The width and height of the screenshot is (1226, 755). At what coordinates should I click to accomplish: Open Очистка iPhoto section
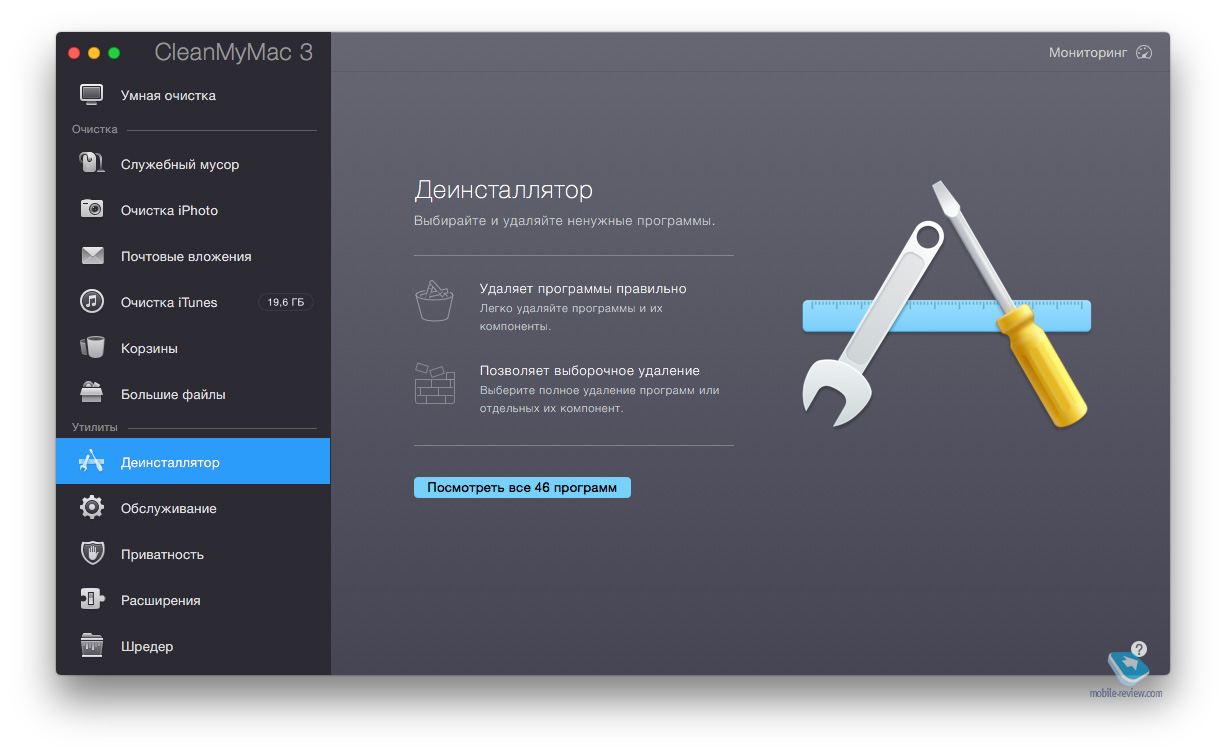[x=193, y=210]
